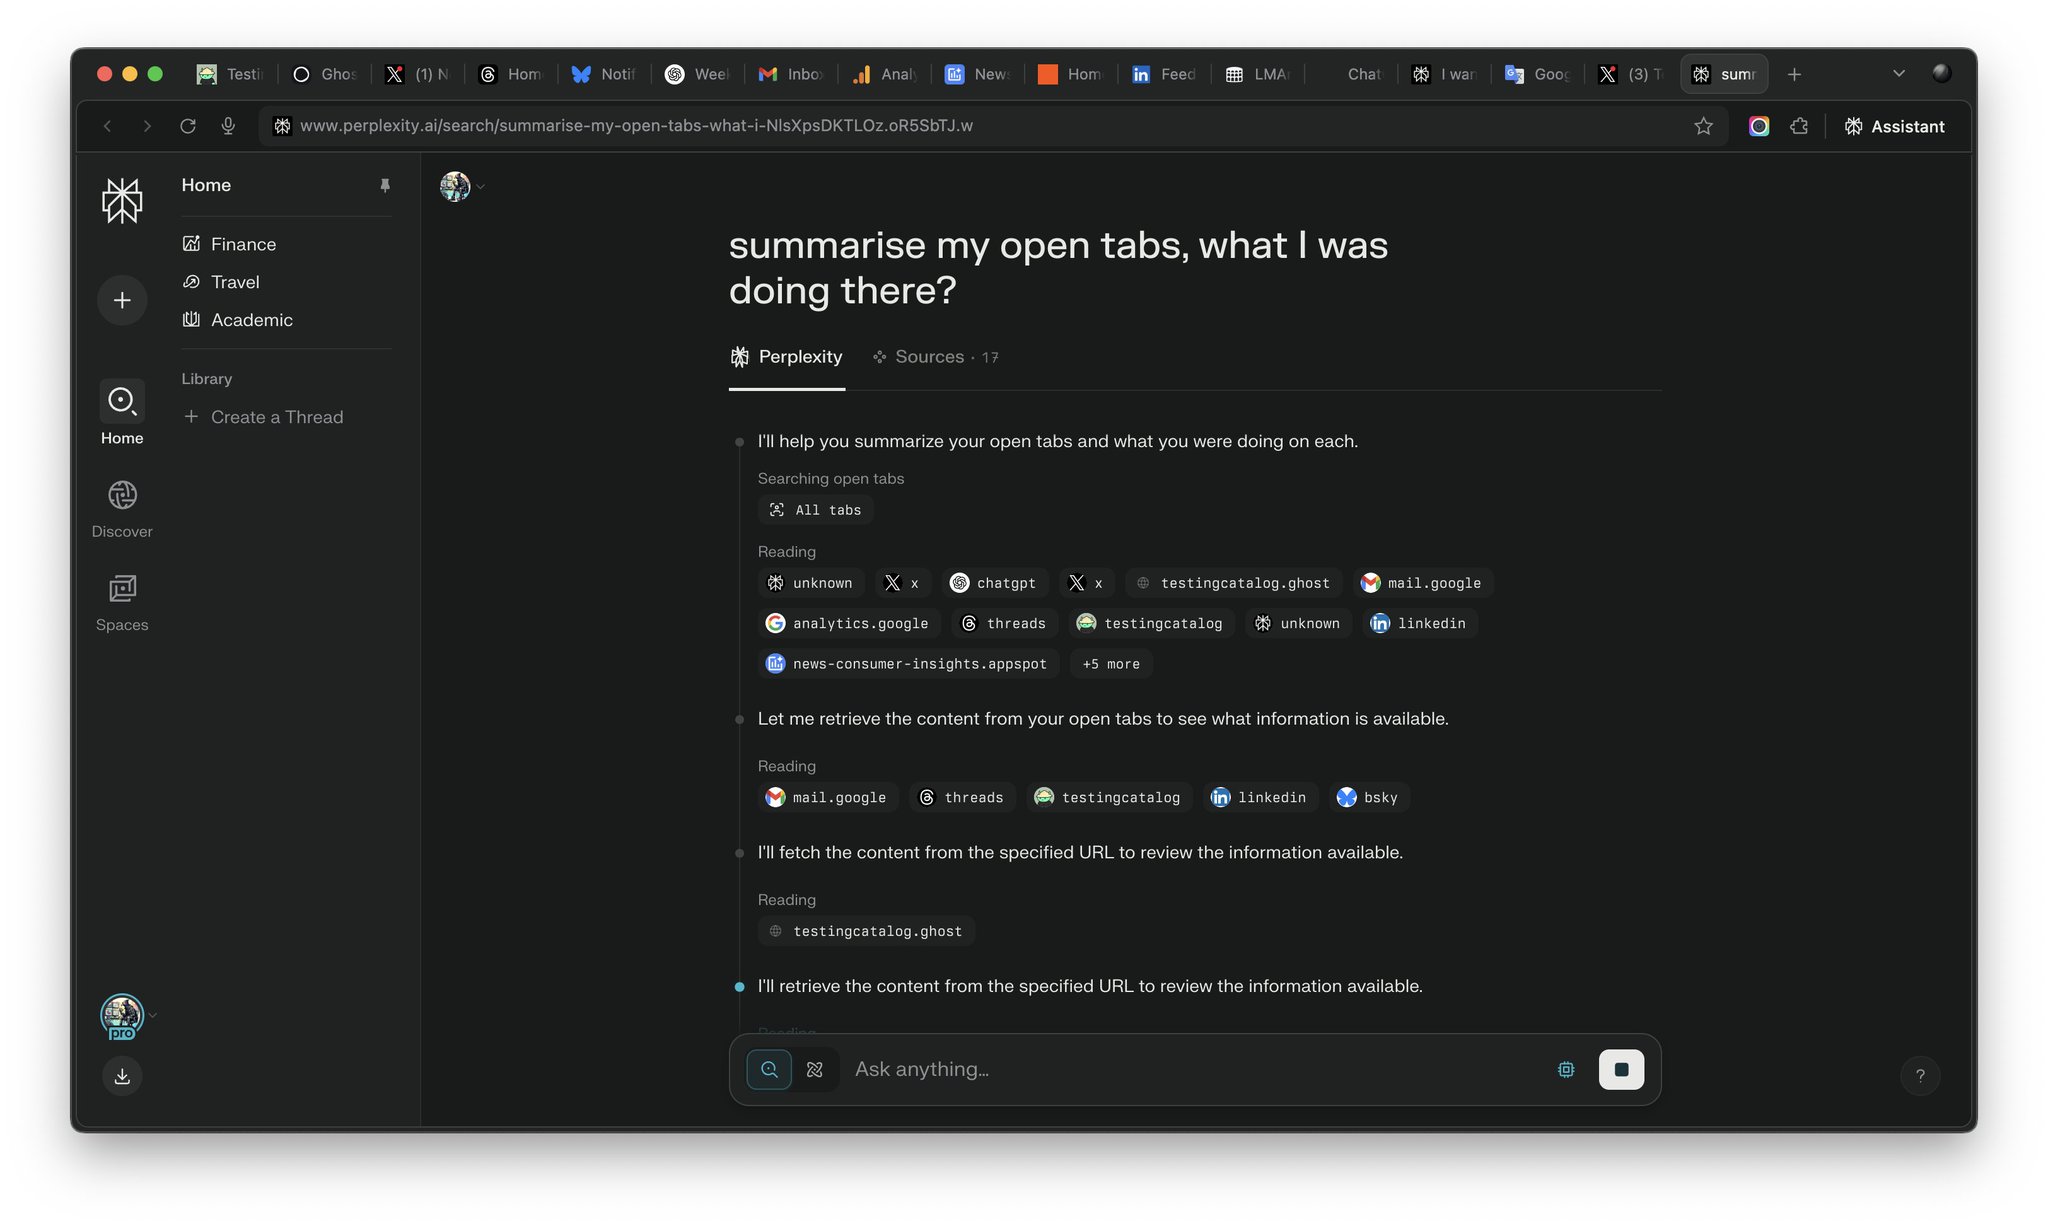Stop the response with the stop button
This screenshot has height=1226, width=2048.
pos(1621,1069)
